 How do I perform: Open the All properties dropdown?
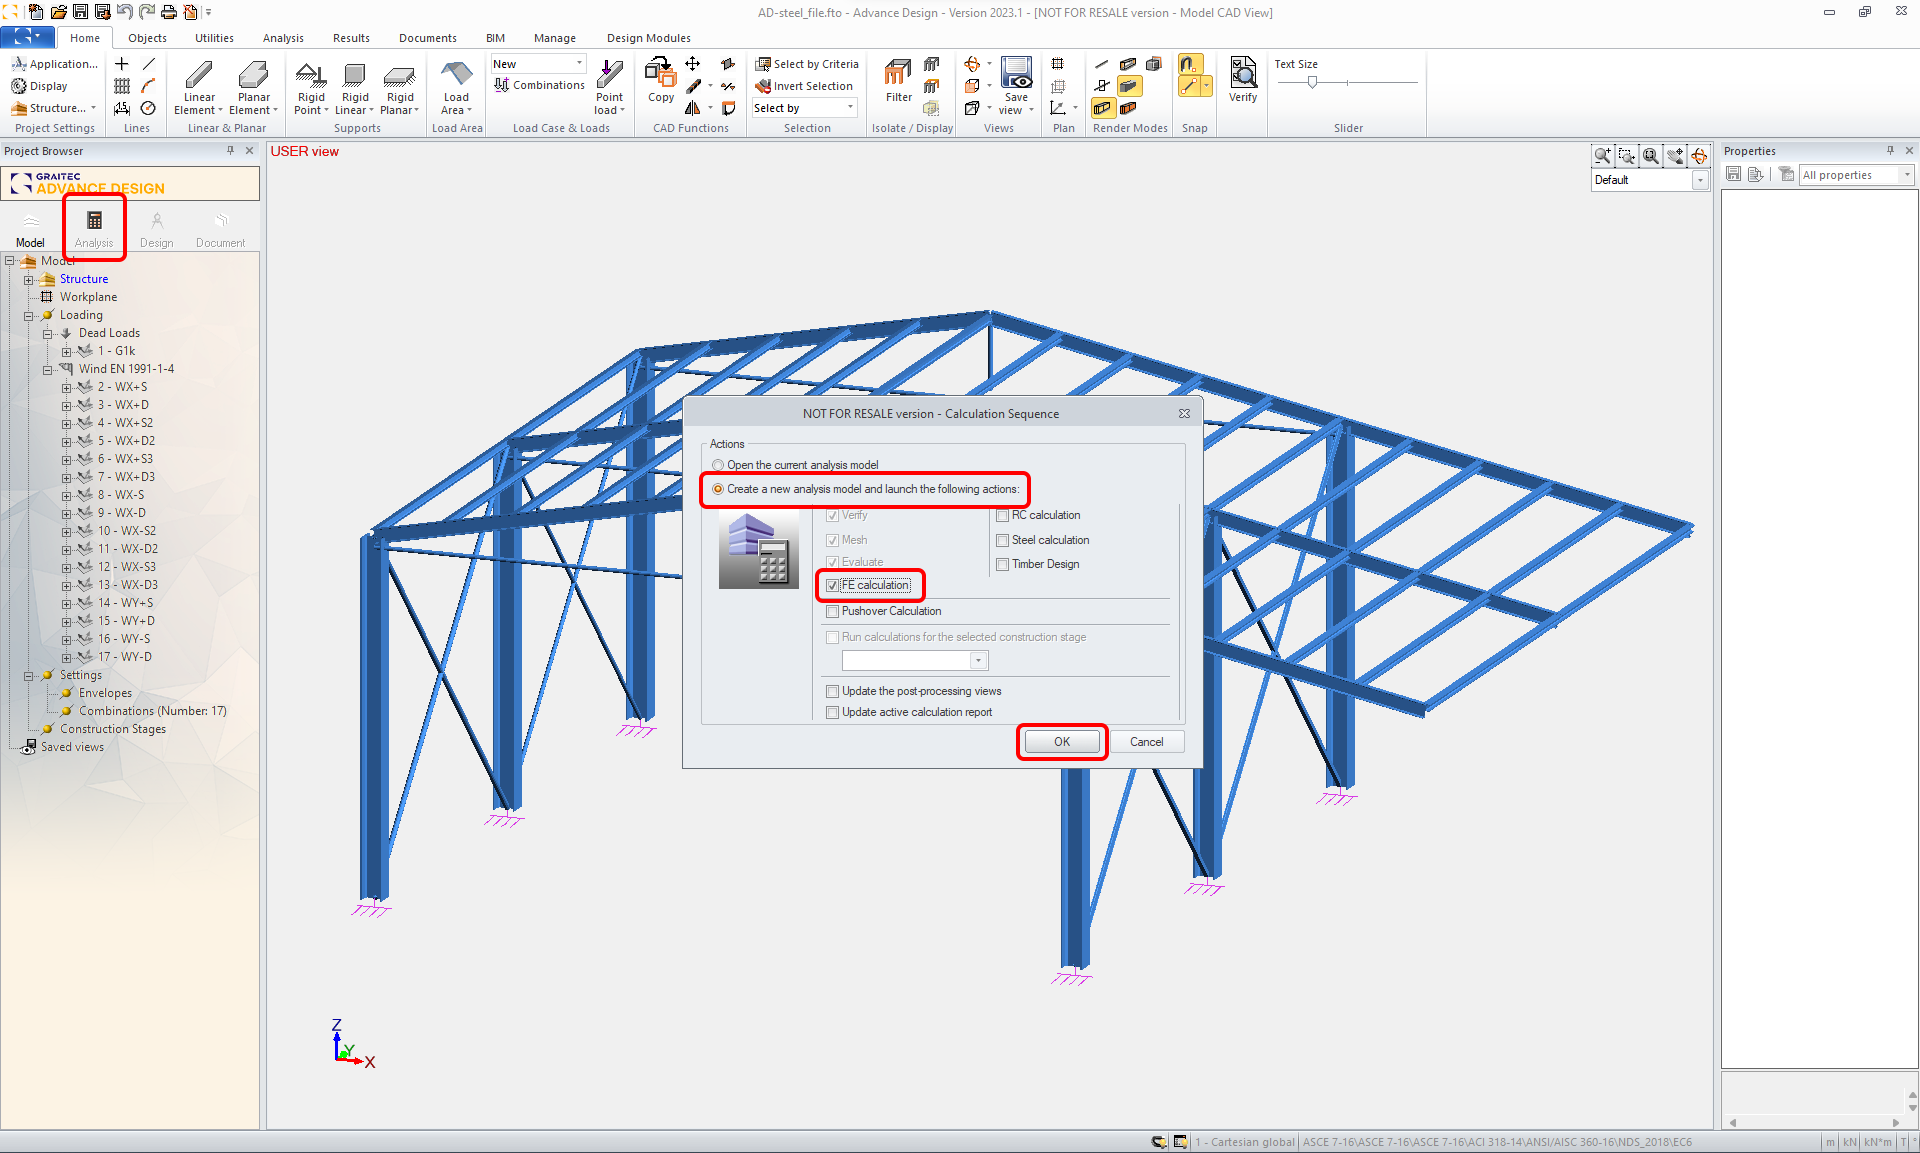(1906, 175)
